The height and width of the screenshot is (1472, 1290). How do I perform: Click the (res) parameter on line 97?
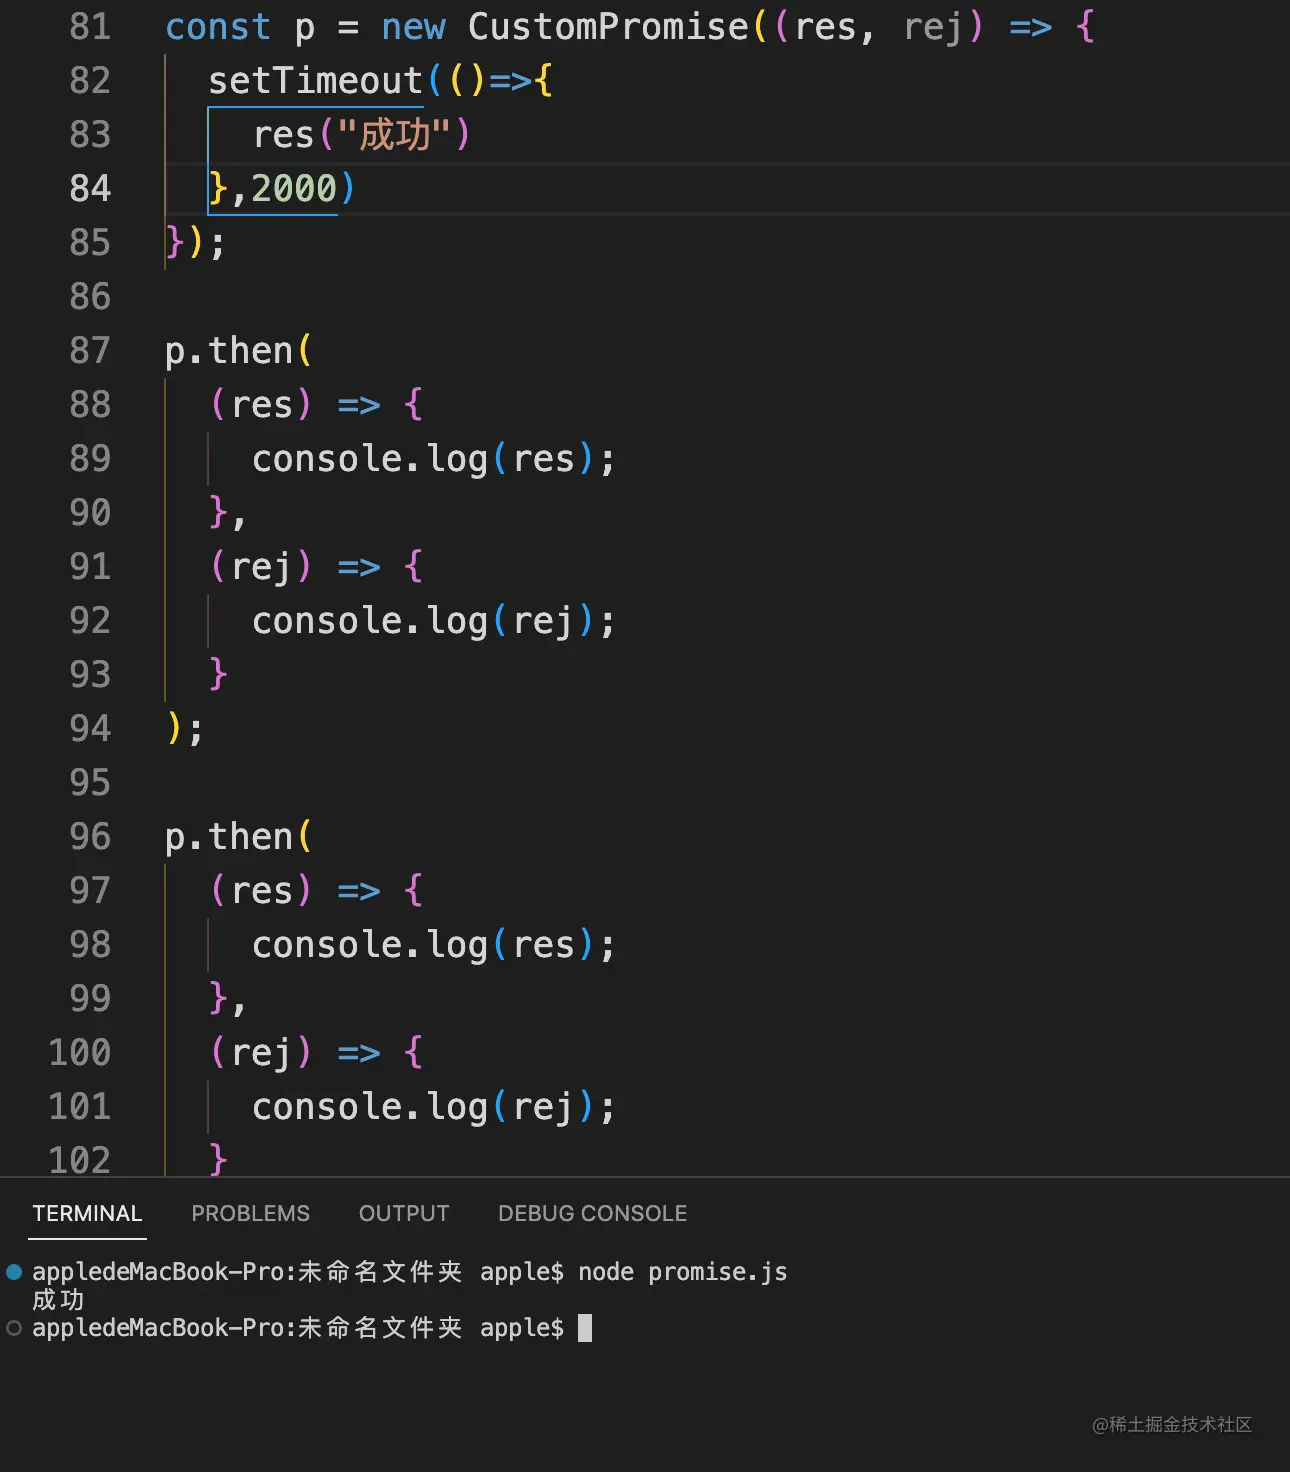[x=261, y=890]
